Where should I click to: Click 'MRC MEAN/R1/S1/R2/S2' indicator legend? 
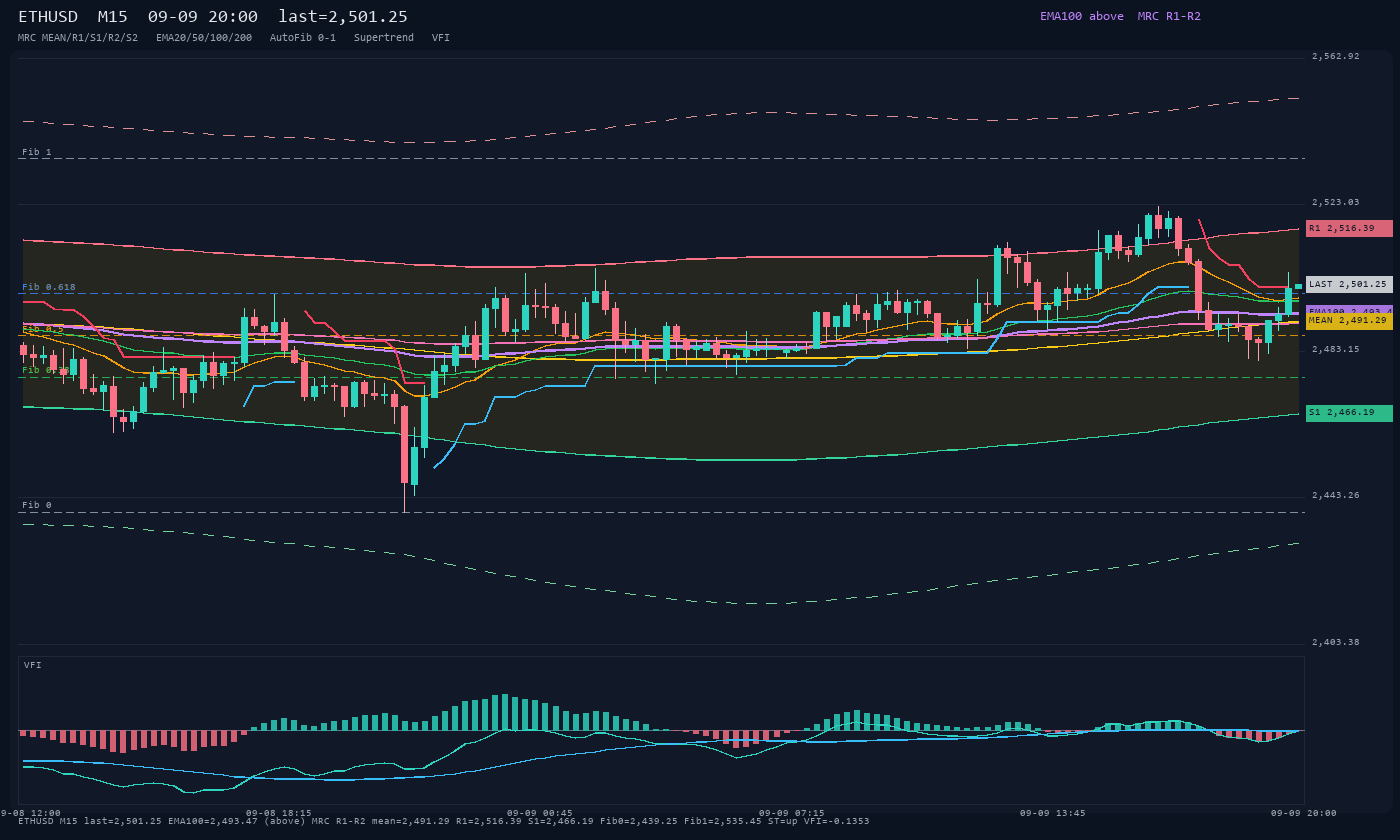point(78,37)
